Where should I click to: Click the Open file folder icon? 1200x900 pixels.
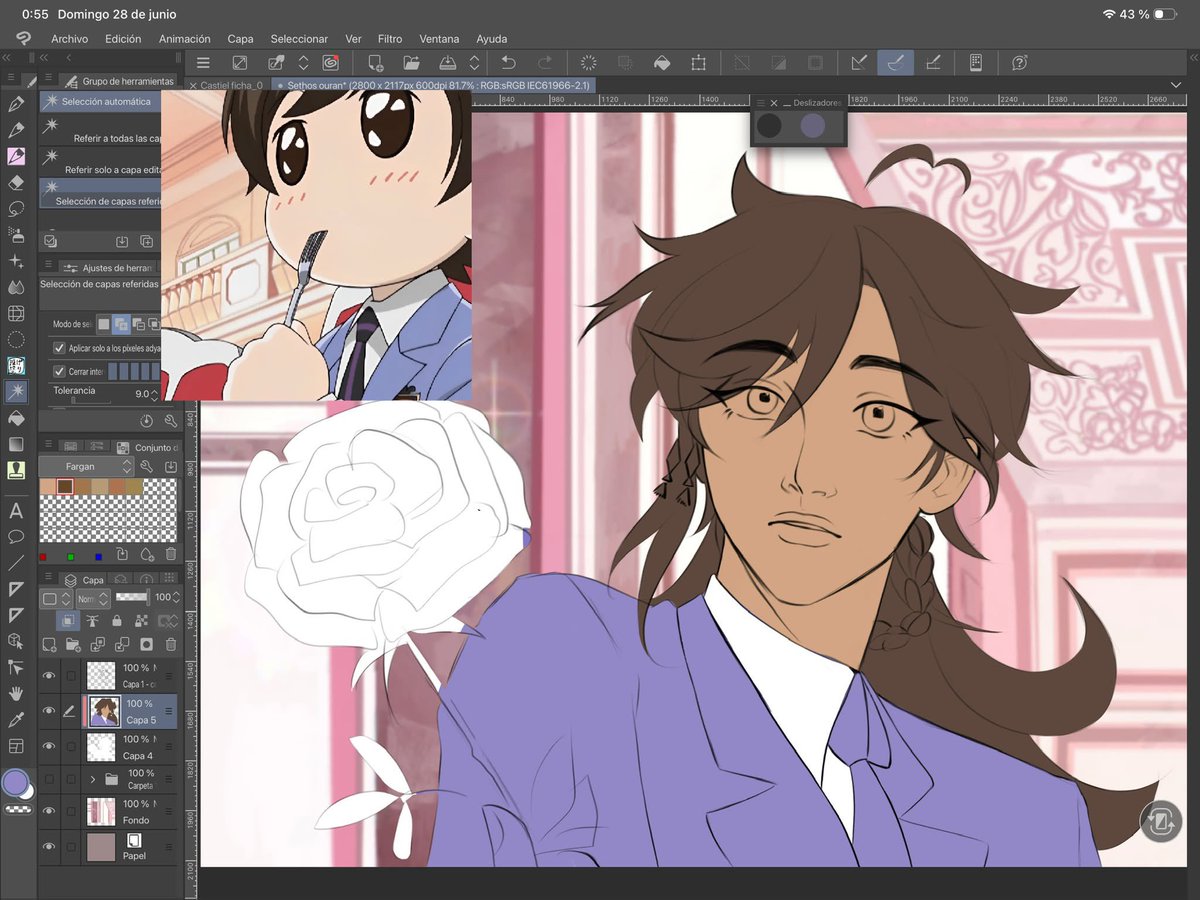click(411, 63)
